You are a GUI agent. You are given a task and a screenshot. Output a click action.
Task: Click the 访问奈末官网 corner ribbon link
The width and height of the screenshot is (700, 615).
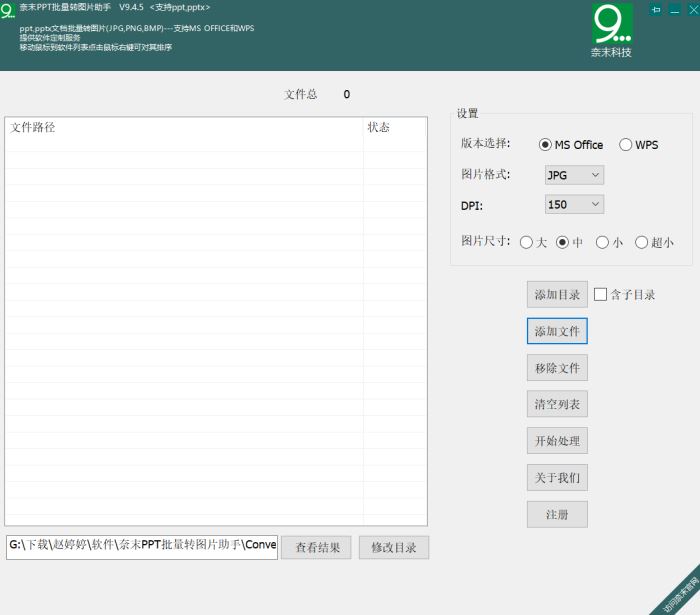[x=680, y=595]
